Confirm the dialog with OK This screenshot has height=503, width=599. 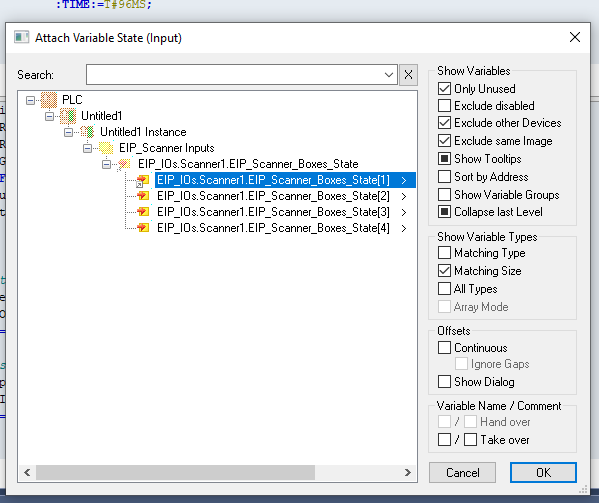point(543,473)
